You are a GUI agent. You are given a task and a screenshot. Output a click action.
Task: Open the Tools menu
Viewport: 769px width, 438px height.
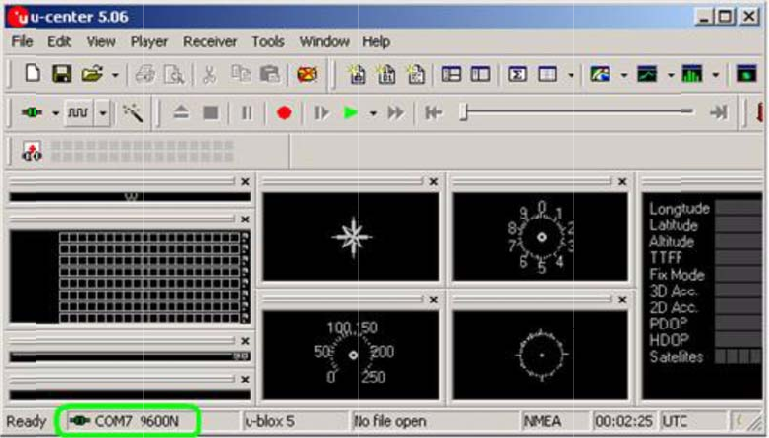tap(268, 41)
